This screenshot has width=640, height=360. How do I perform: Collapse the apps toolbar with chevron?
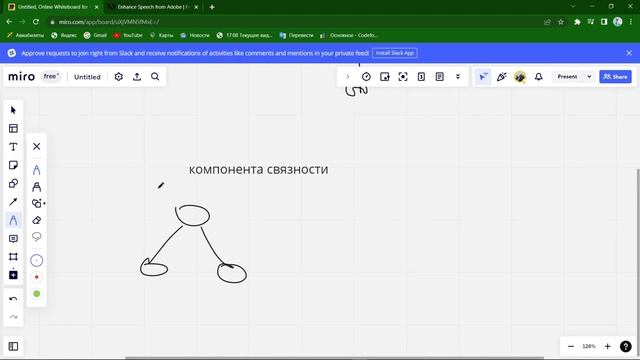tap(348, 77)
